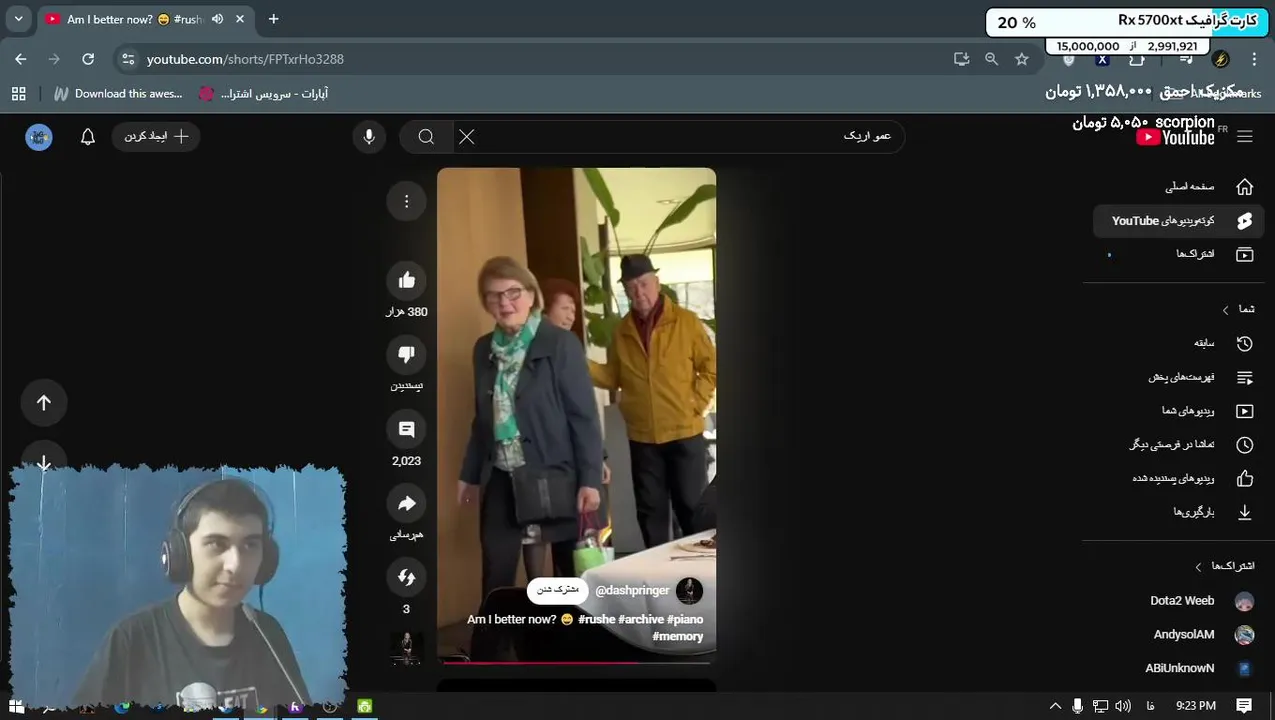Open Chrome three-dot menu
The height and width of the screenshot is (720, 1275).
click(1254, 59)
